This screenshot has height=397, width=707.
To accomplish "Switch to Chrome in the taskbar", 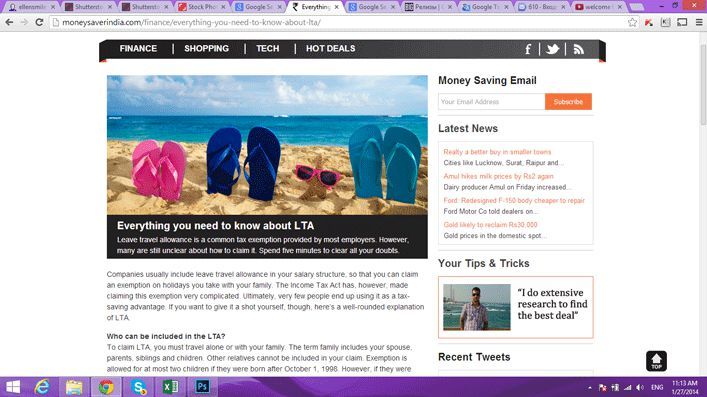I will (x=106, y=387).
